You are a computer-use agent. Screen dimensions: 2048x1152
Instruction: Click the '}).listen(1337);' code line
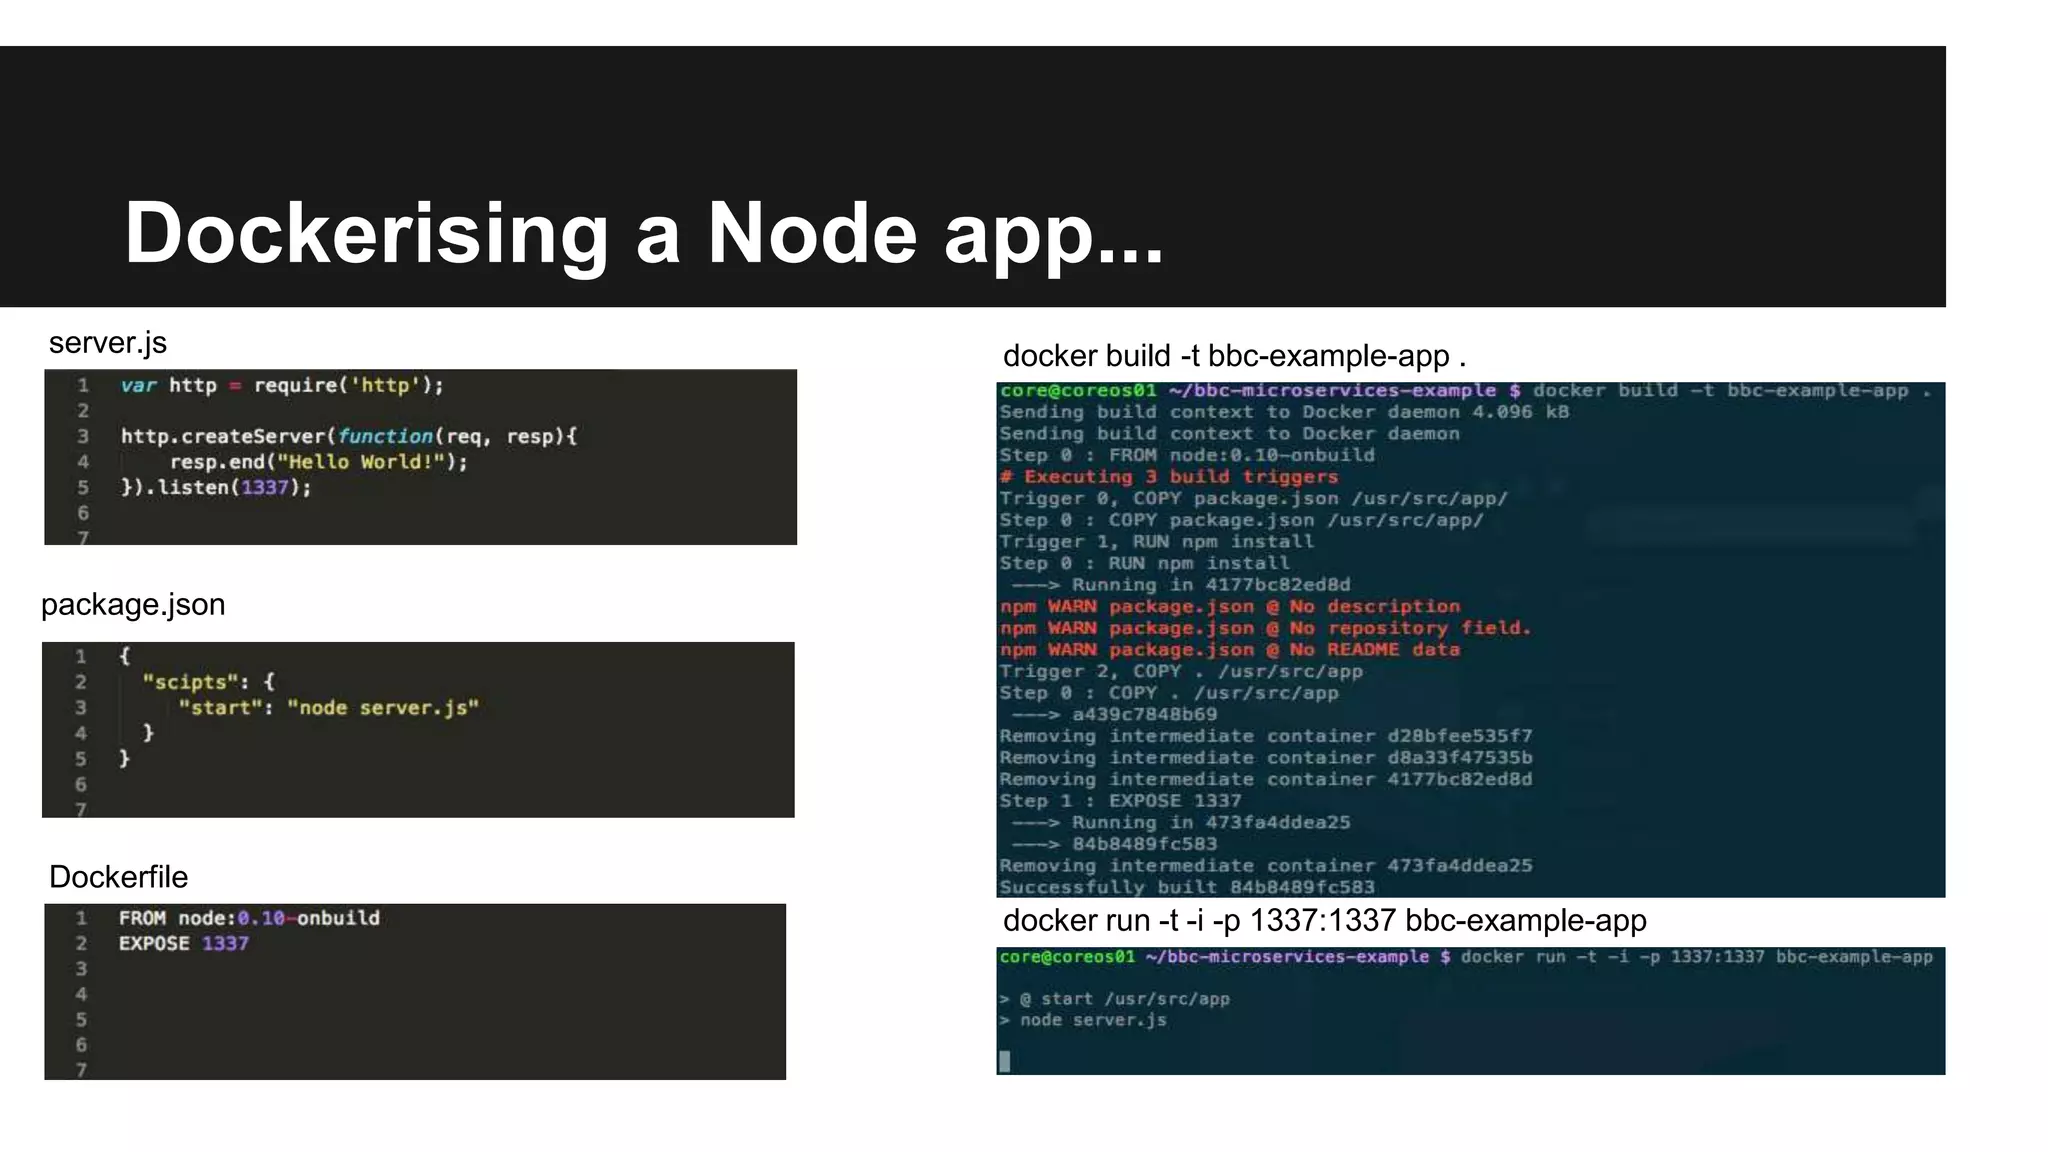pos(216,488)
